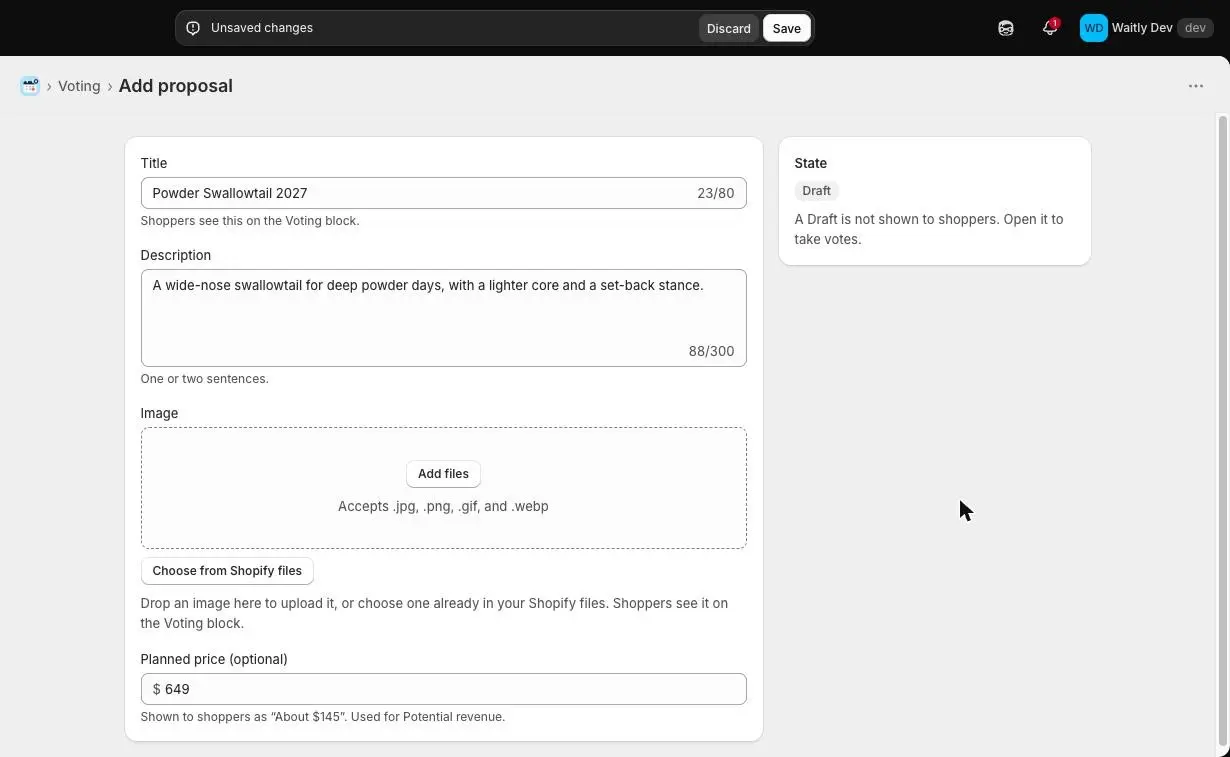Click the image drop zone text
This screenshot has height=757, width=1230.
coord(443,506)
